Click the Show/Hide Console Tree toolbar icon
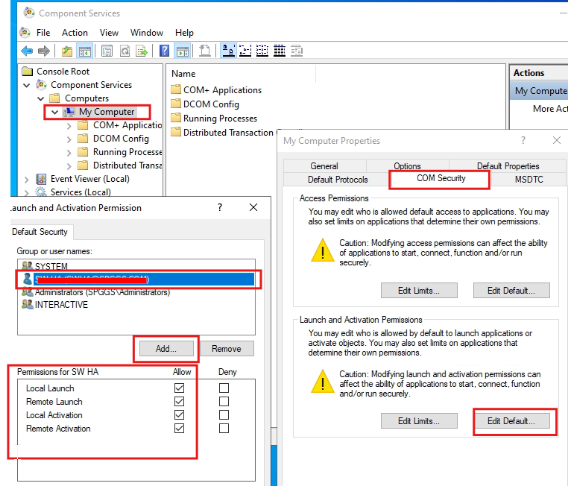Screen dimensions: 568x490 click(x=85, y=51)
